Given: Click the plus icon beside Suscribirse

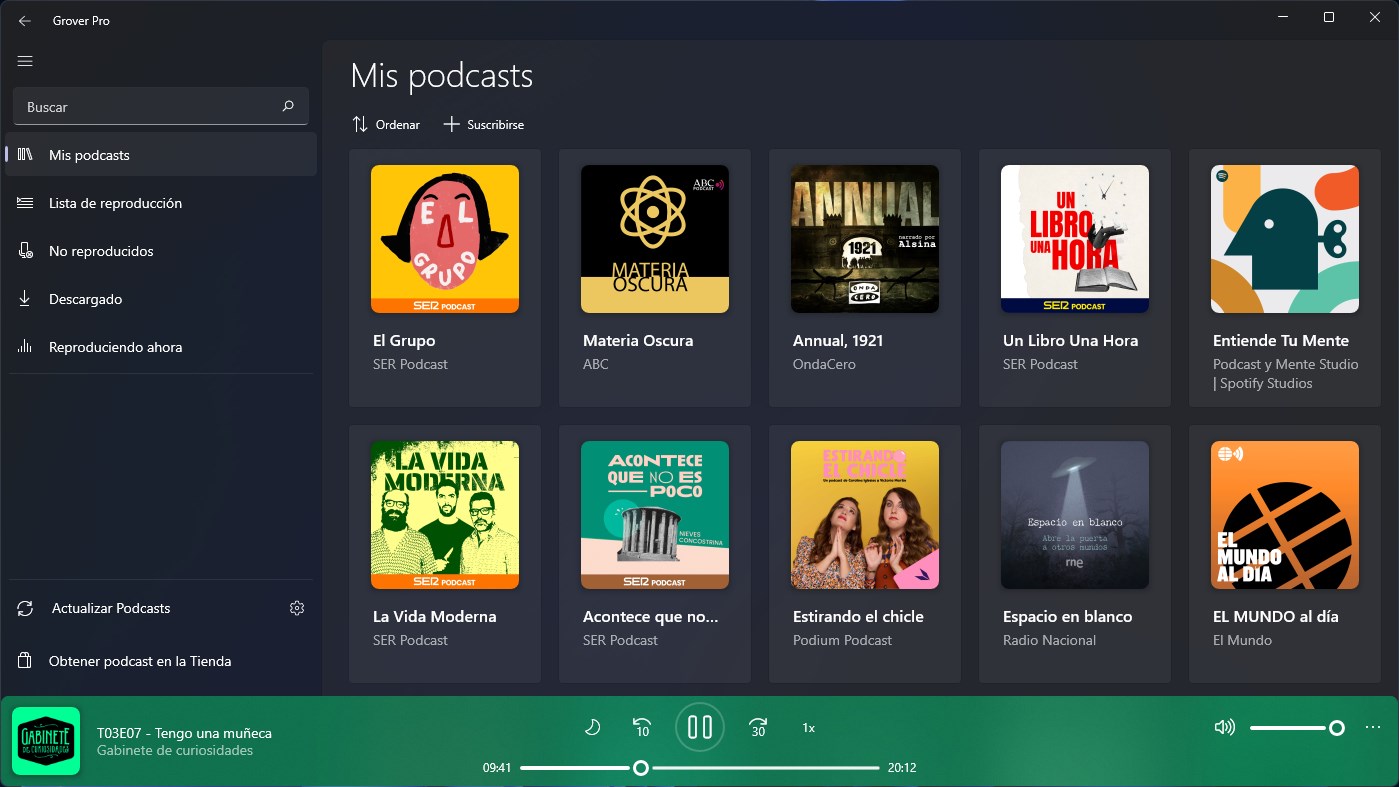Looking at the screenshot, I should coord(451,125).
